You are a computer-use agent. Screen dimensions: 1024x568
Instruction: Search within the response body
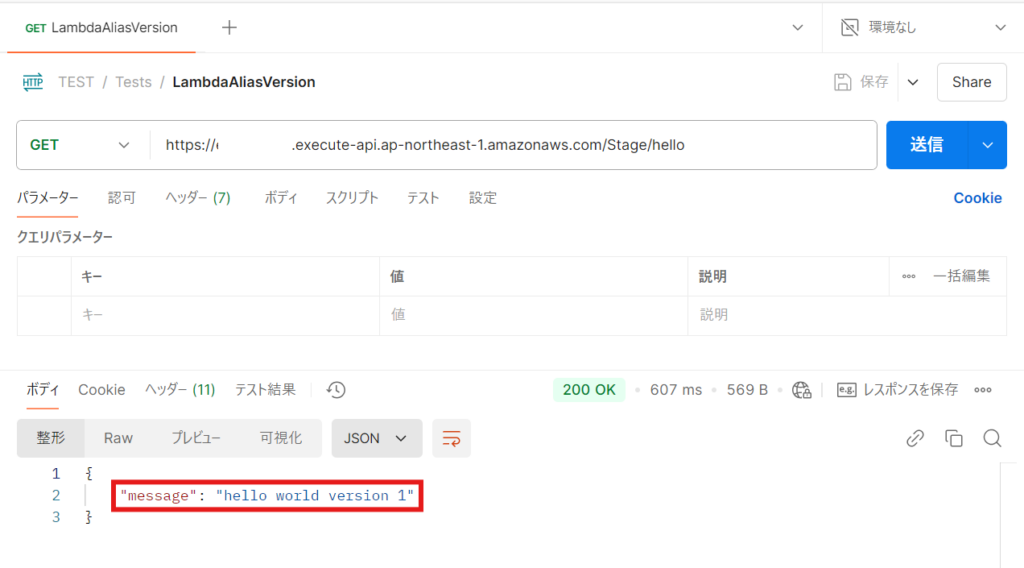click(x=992, y=438)
